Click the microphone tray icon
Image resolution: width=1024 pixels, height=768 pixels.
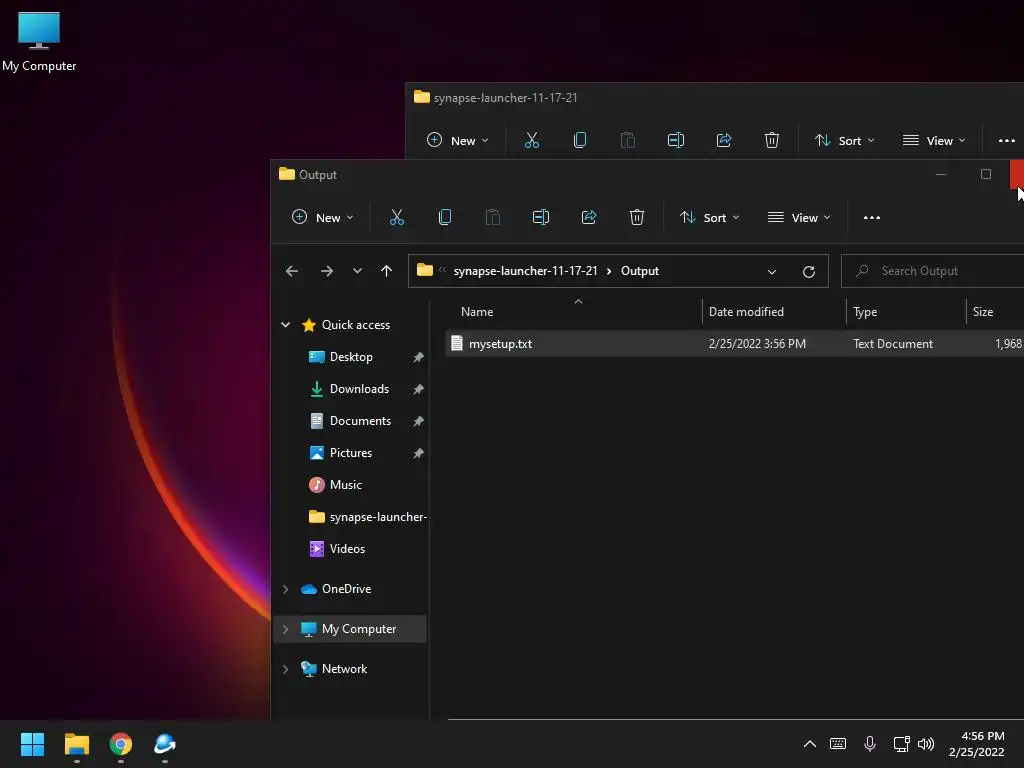870,744
